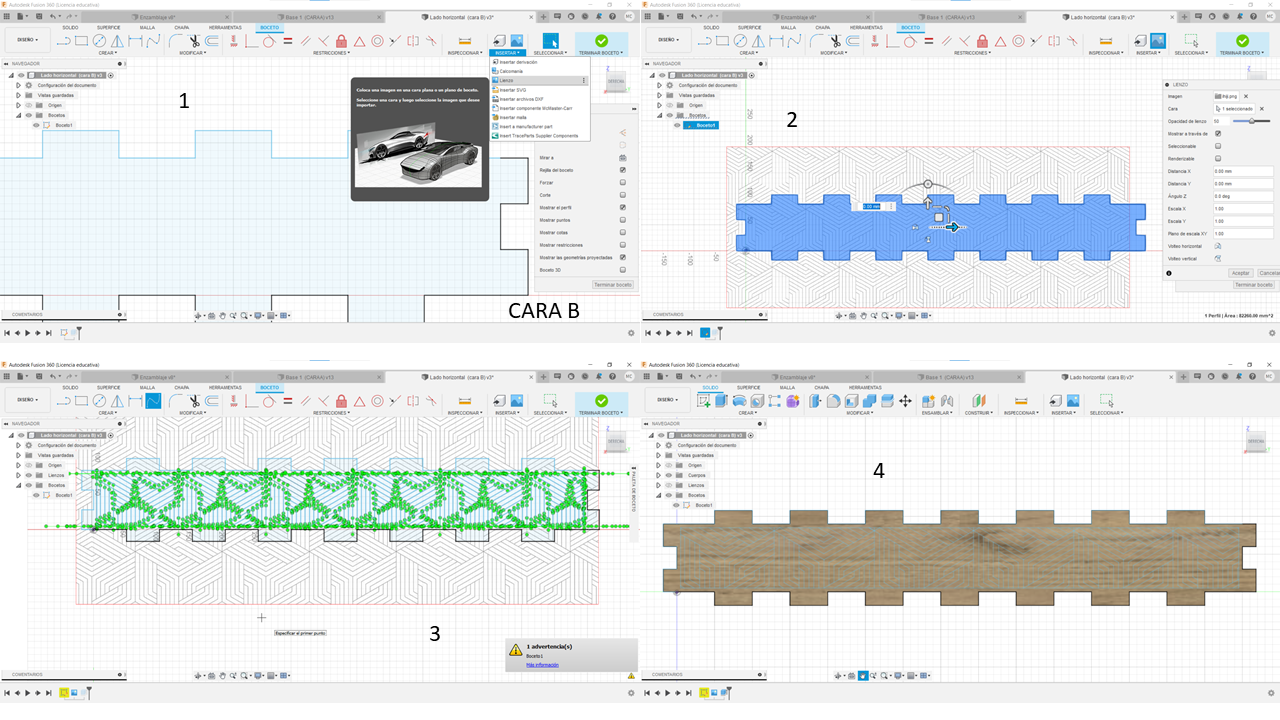Open the CONSTRUIR dropdown in panel 4 toolbar
This screenshot has height=720, width=1280.
click(x=978, y=412)
